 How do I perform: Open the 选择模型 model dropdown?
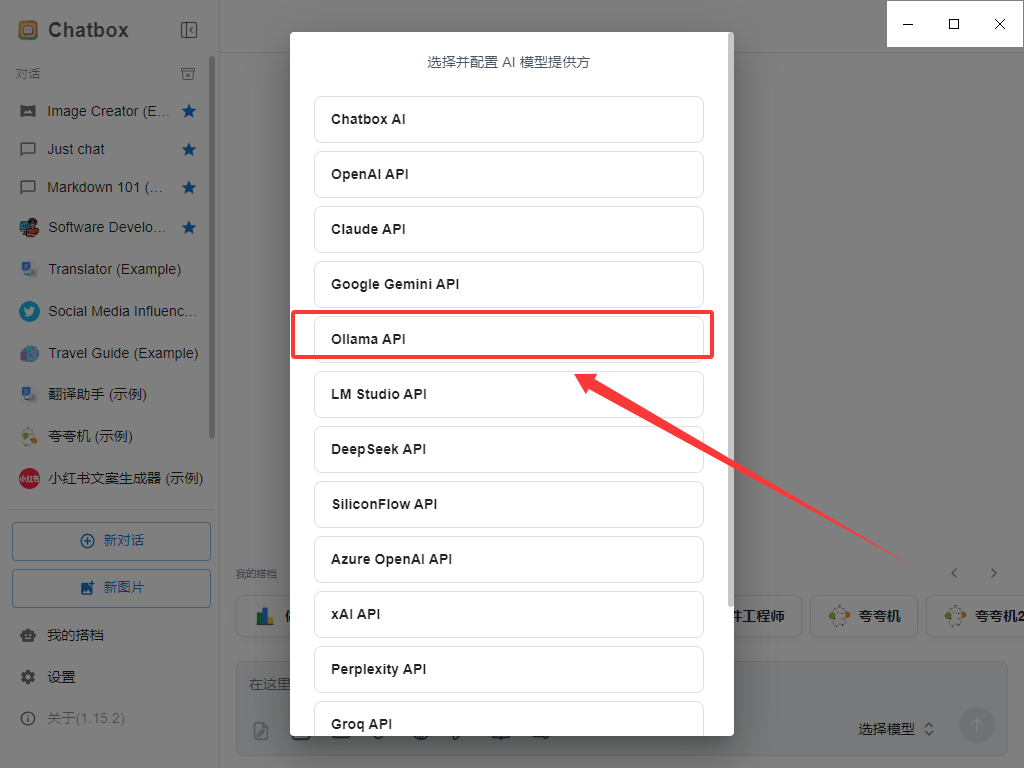pos(896,729)
